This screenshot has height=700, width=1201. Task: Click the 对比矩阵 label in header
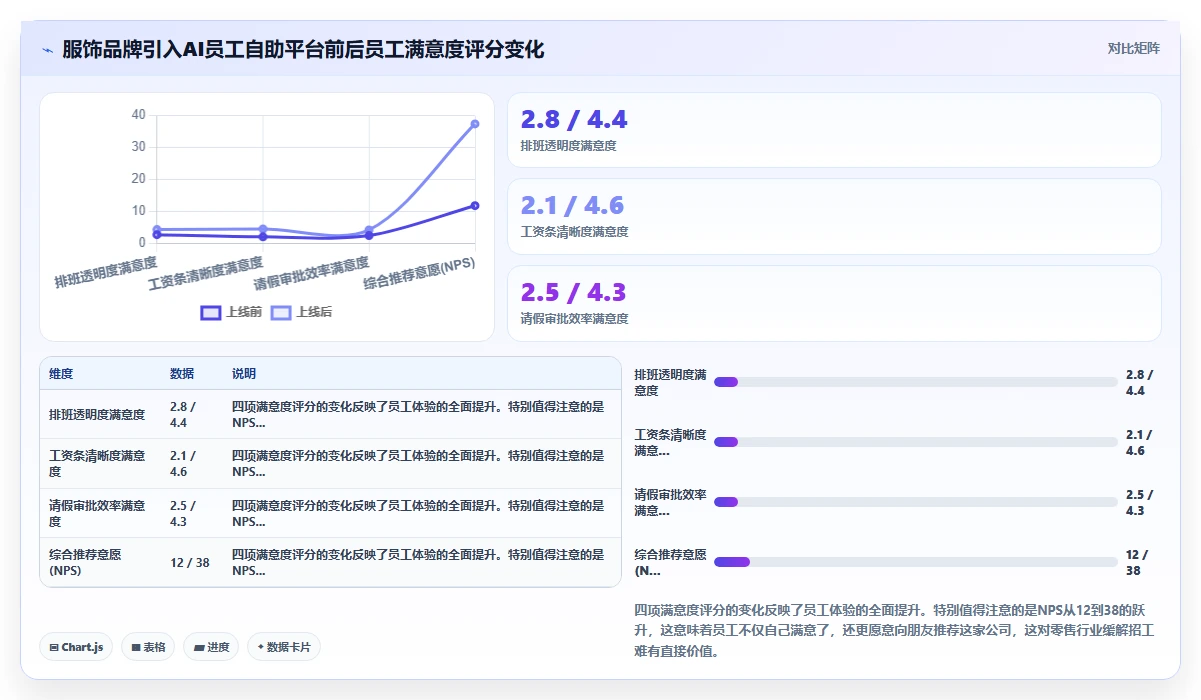click(x=1133, y=49)
